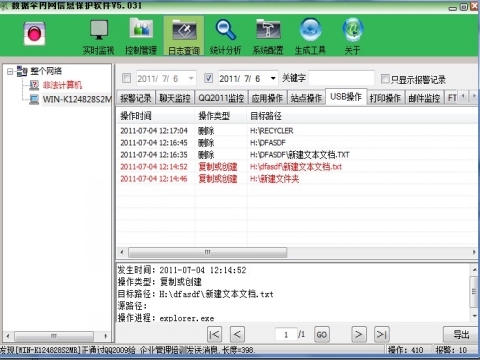The width and height of the screenshot is (480, 360).
Task: Toggle 只显示报警记录 checkbox
Action: pos(385,79)
